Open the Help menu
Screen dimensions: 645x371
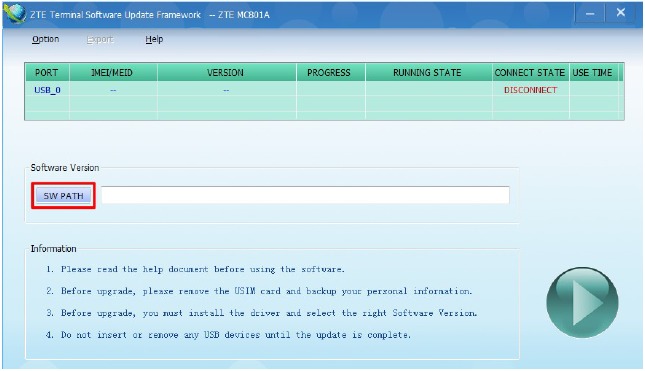click(154, 39)
